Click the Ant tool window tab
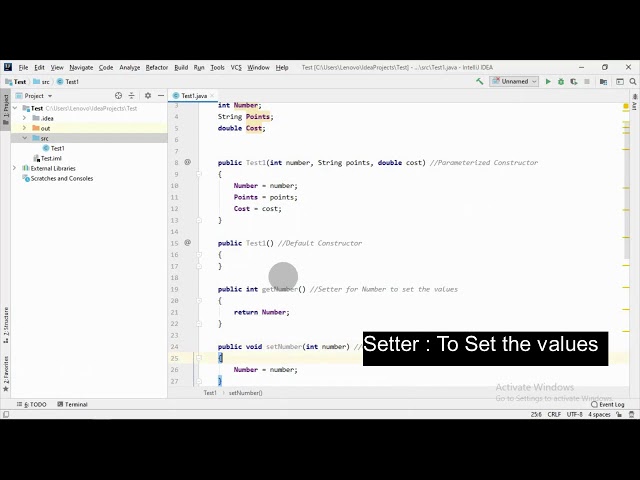The width and height of the screenshot is (640, 480). click(635, 102)
